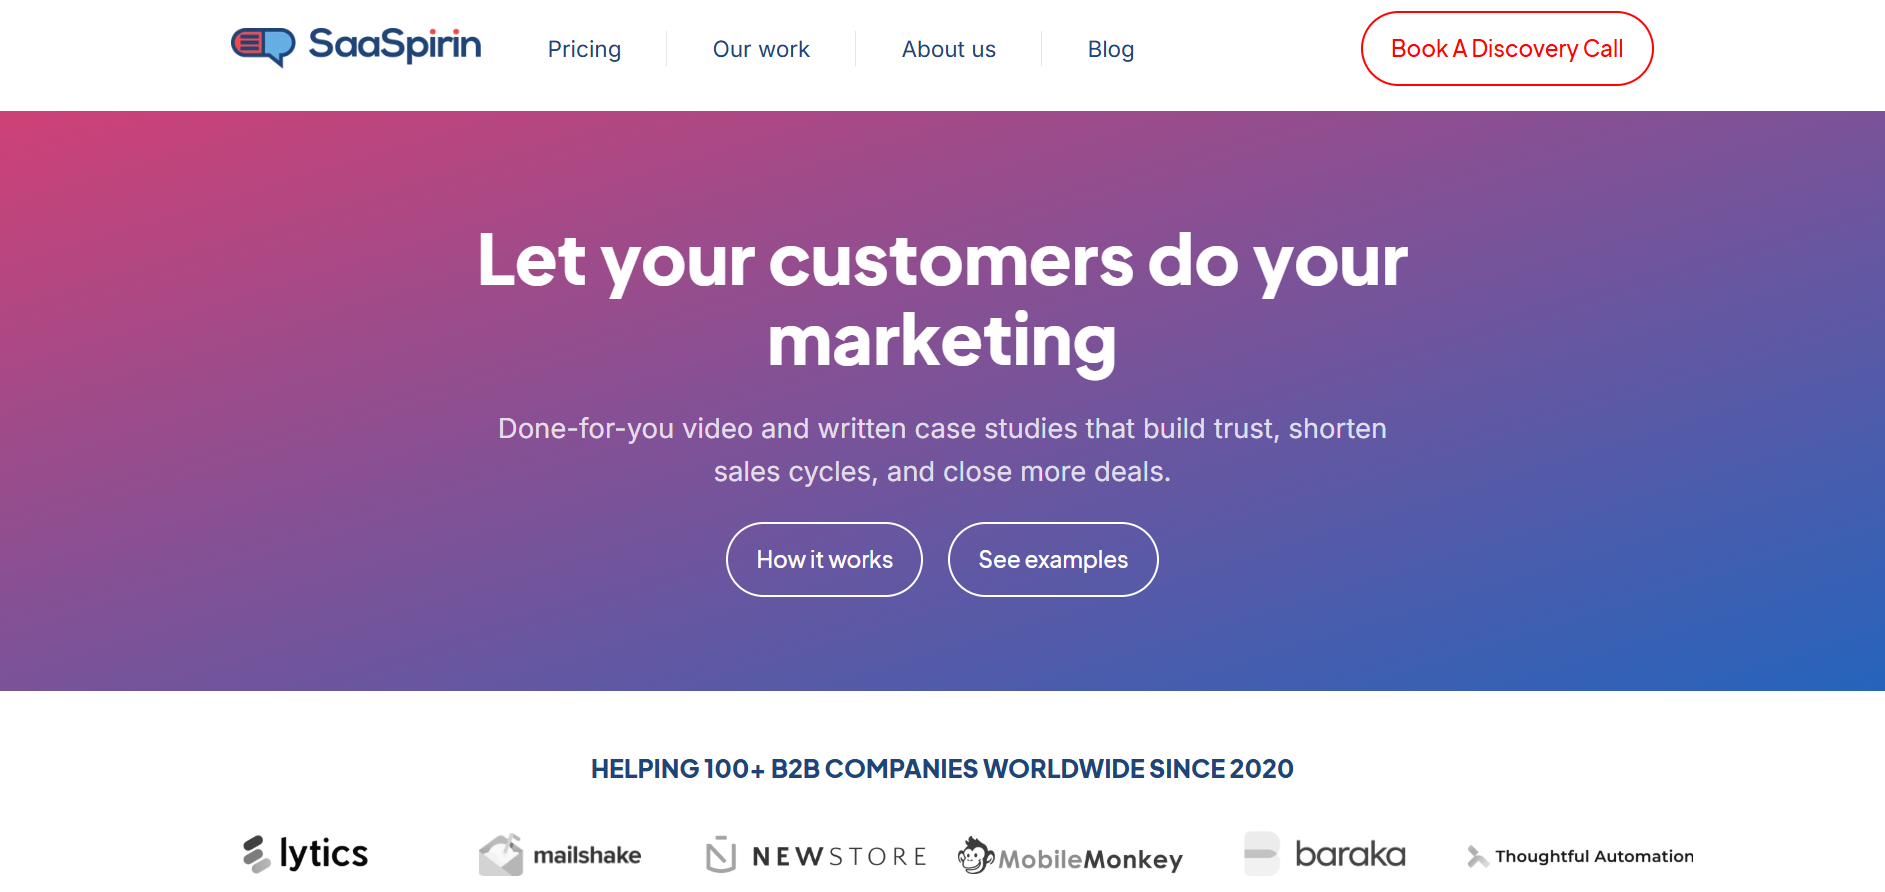The width and height of the screenshot is (1885, 892).
Task: Click the mailshake envelope logo
Action: (560, 854)
